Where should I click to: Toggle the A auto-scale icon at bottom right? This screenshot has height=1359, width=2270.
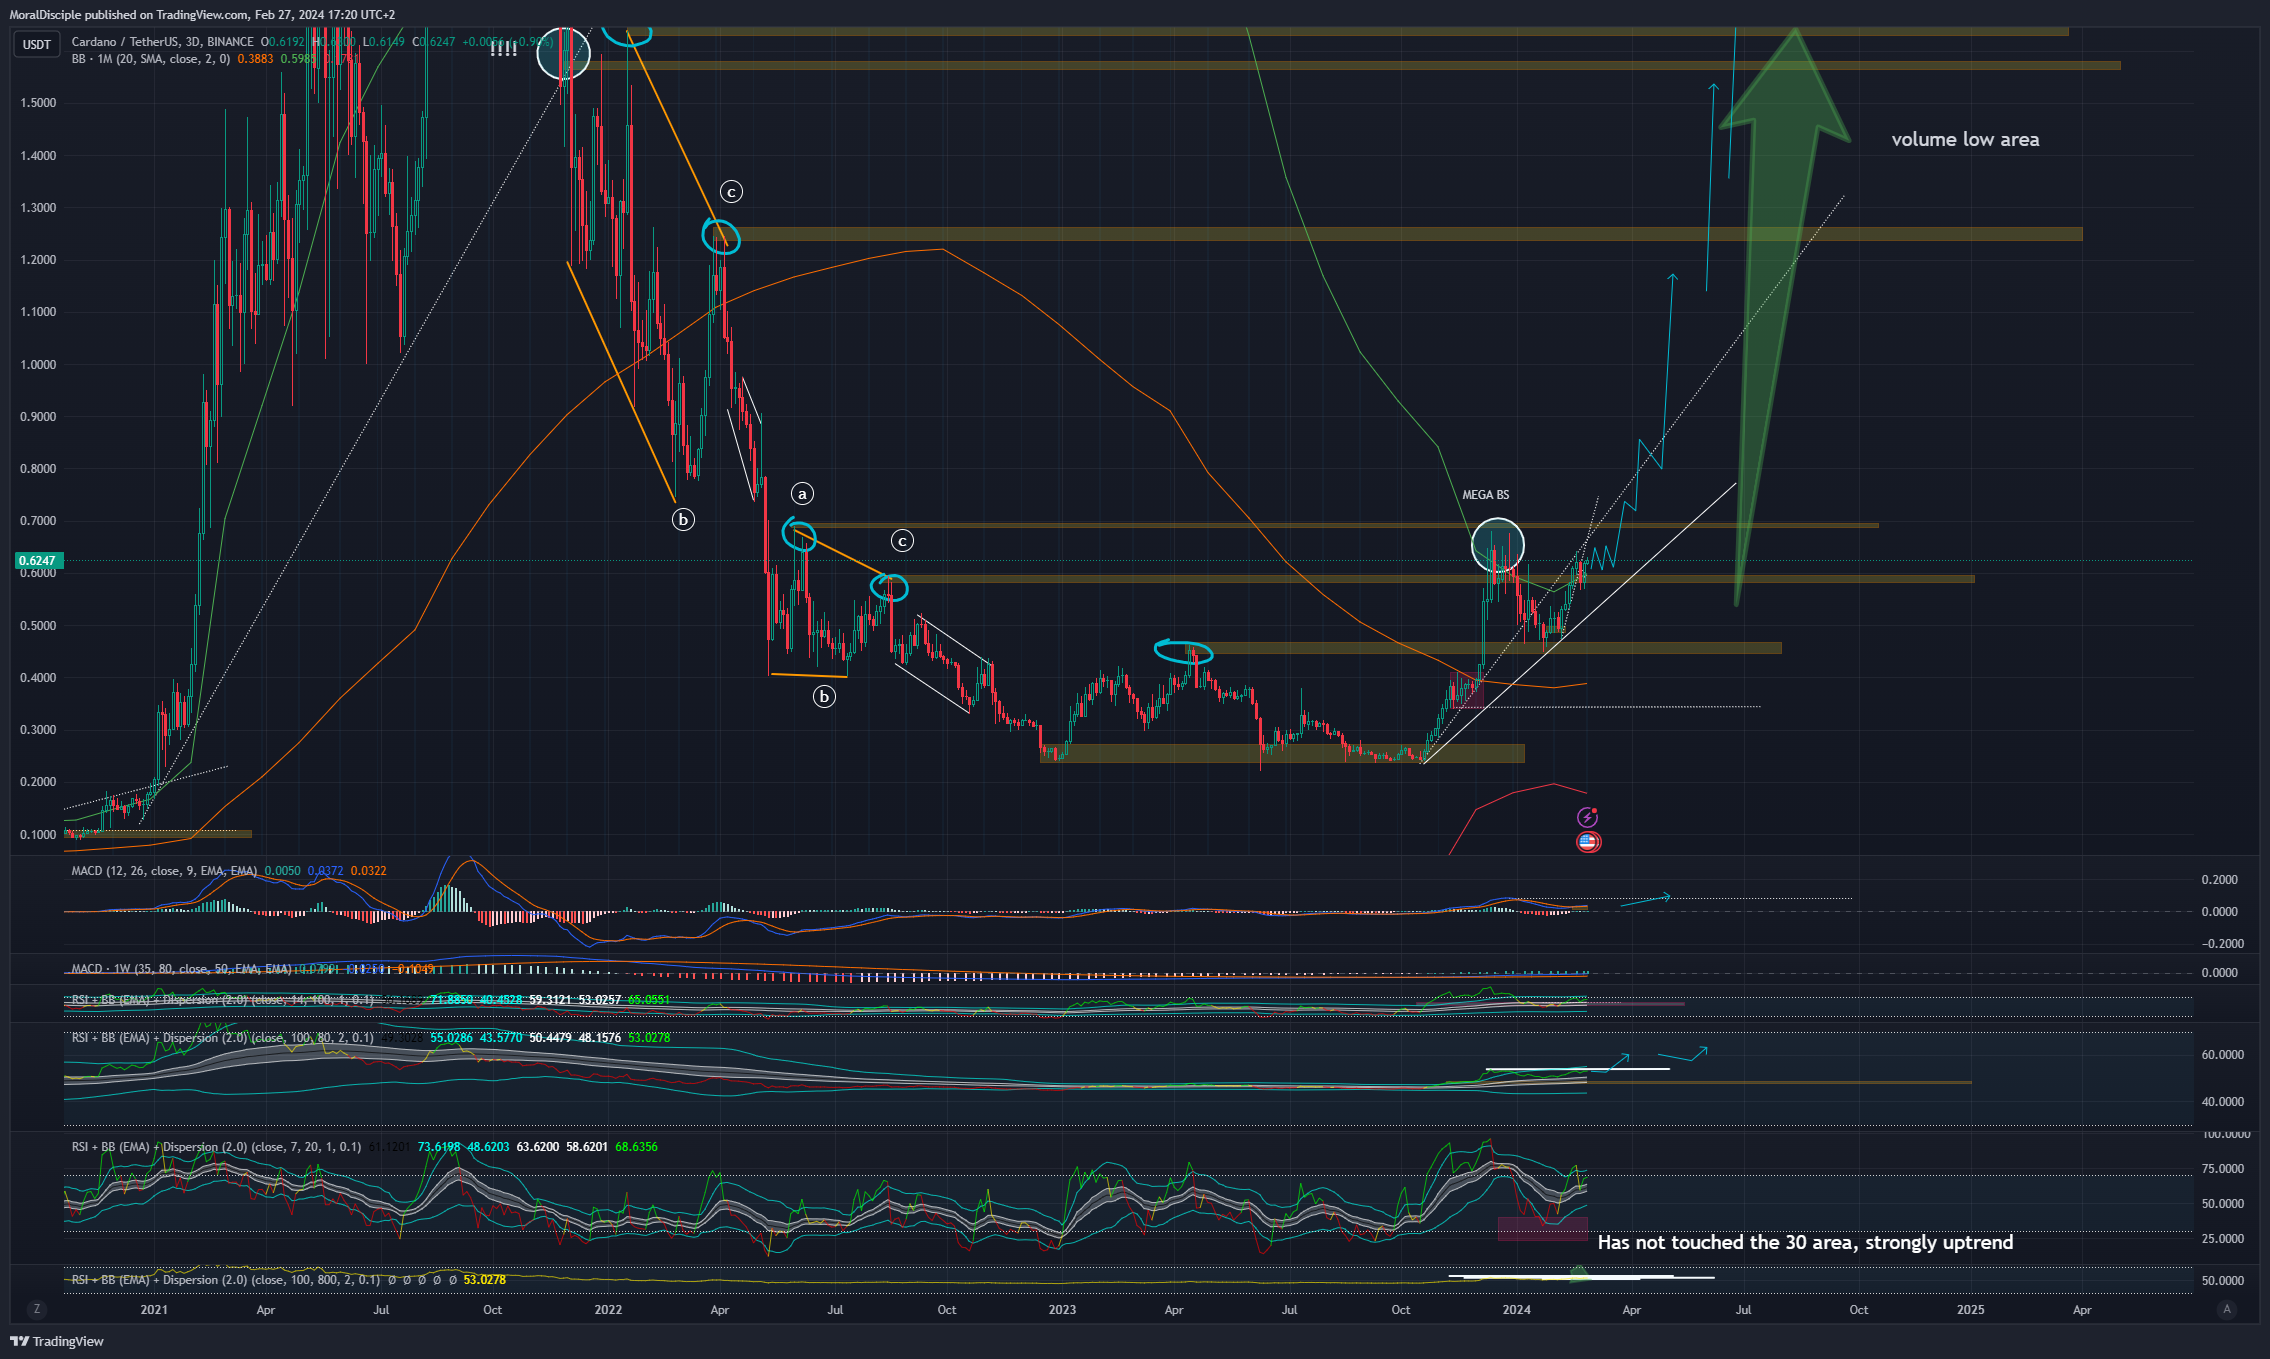click(2226, 1309)
